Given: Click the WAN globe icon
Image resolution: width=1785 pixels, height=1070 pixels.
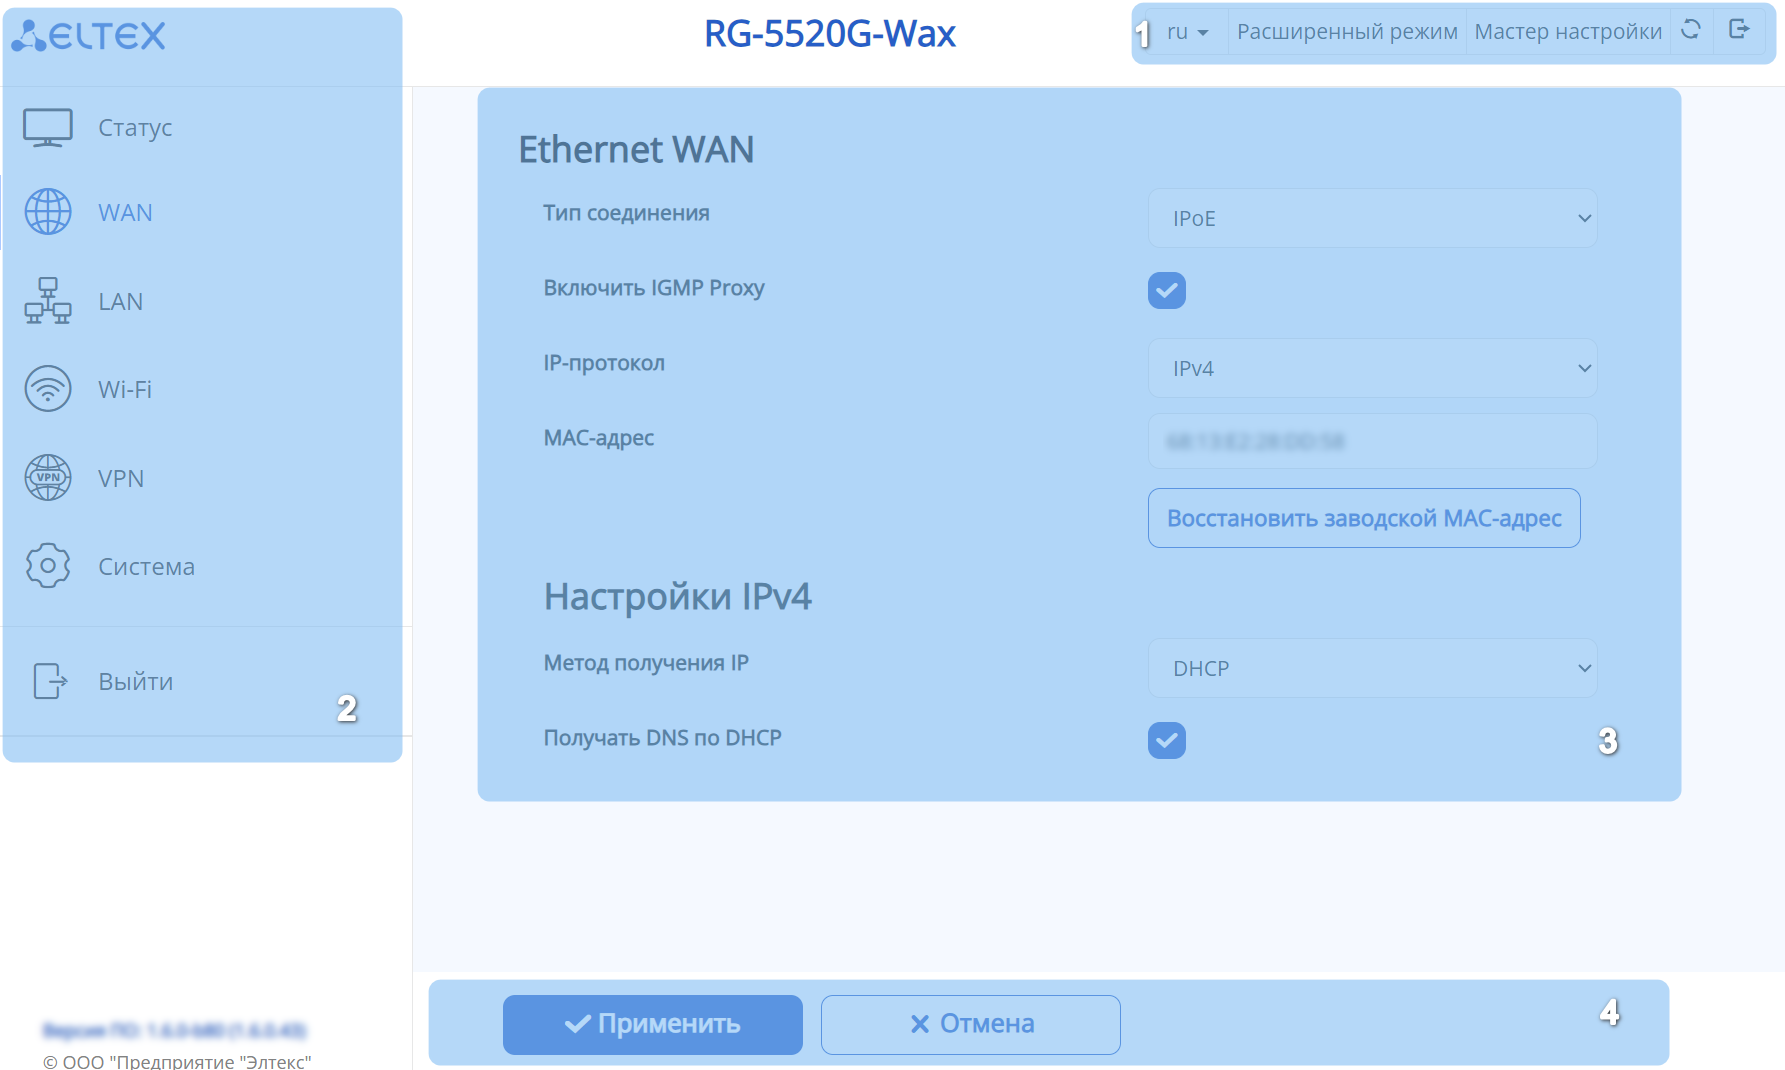Looking at the screenshot, I should click(48, 212).
